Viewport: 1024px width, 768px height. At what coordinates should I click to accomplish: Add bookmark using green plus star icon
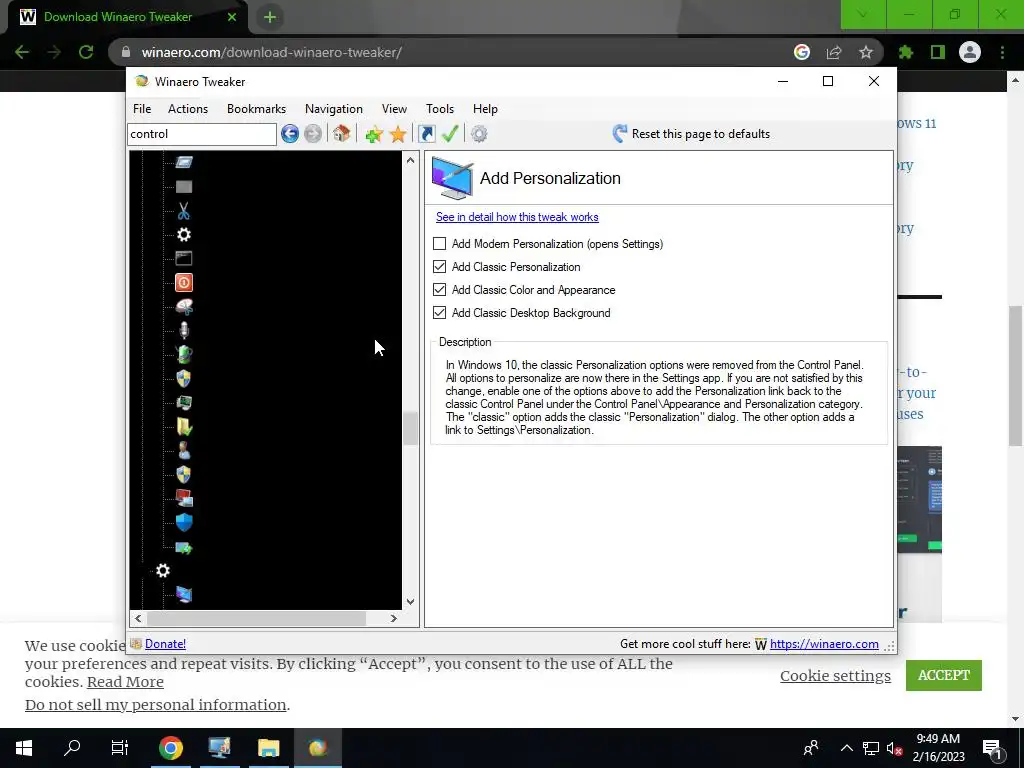tap(374, 134)
